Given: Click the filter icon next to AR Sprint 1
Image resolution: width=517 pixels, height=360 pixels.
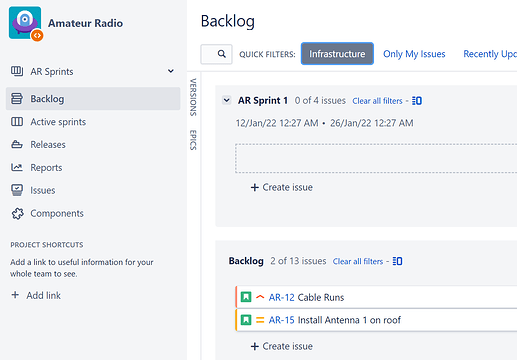Looking at the screenshot, I should (417, 101).
